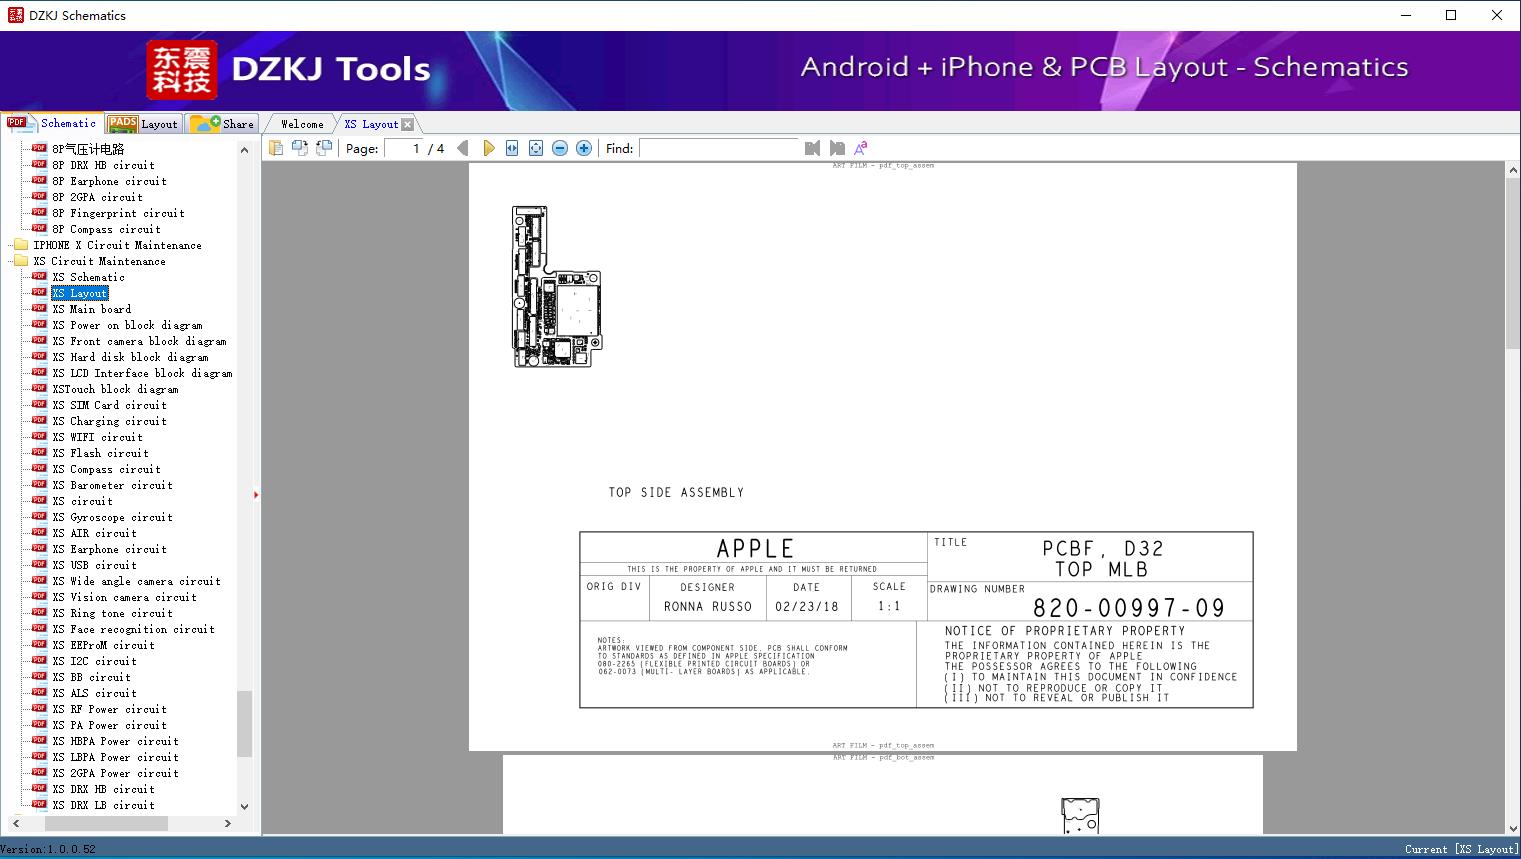Screen dimensions: 1521x859
Task: Open XS Barometer circuit
Action: coord(112,485)
